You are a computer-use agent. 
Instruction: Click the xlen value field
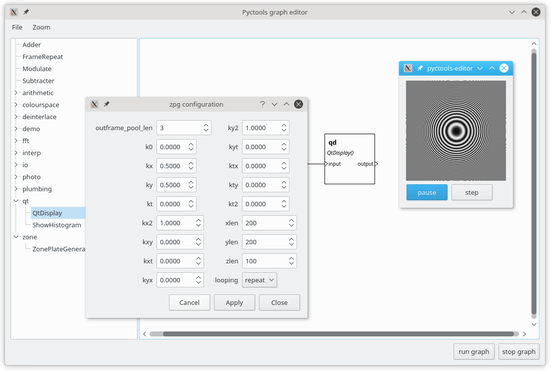click(x=269, y=223)
